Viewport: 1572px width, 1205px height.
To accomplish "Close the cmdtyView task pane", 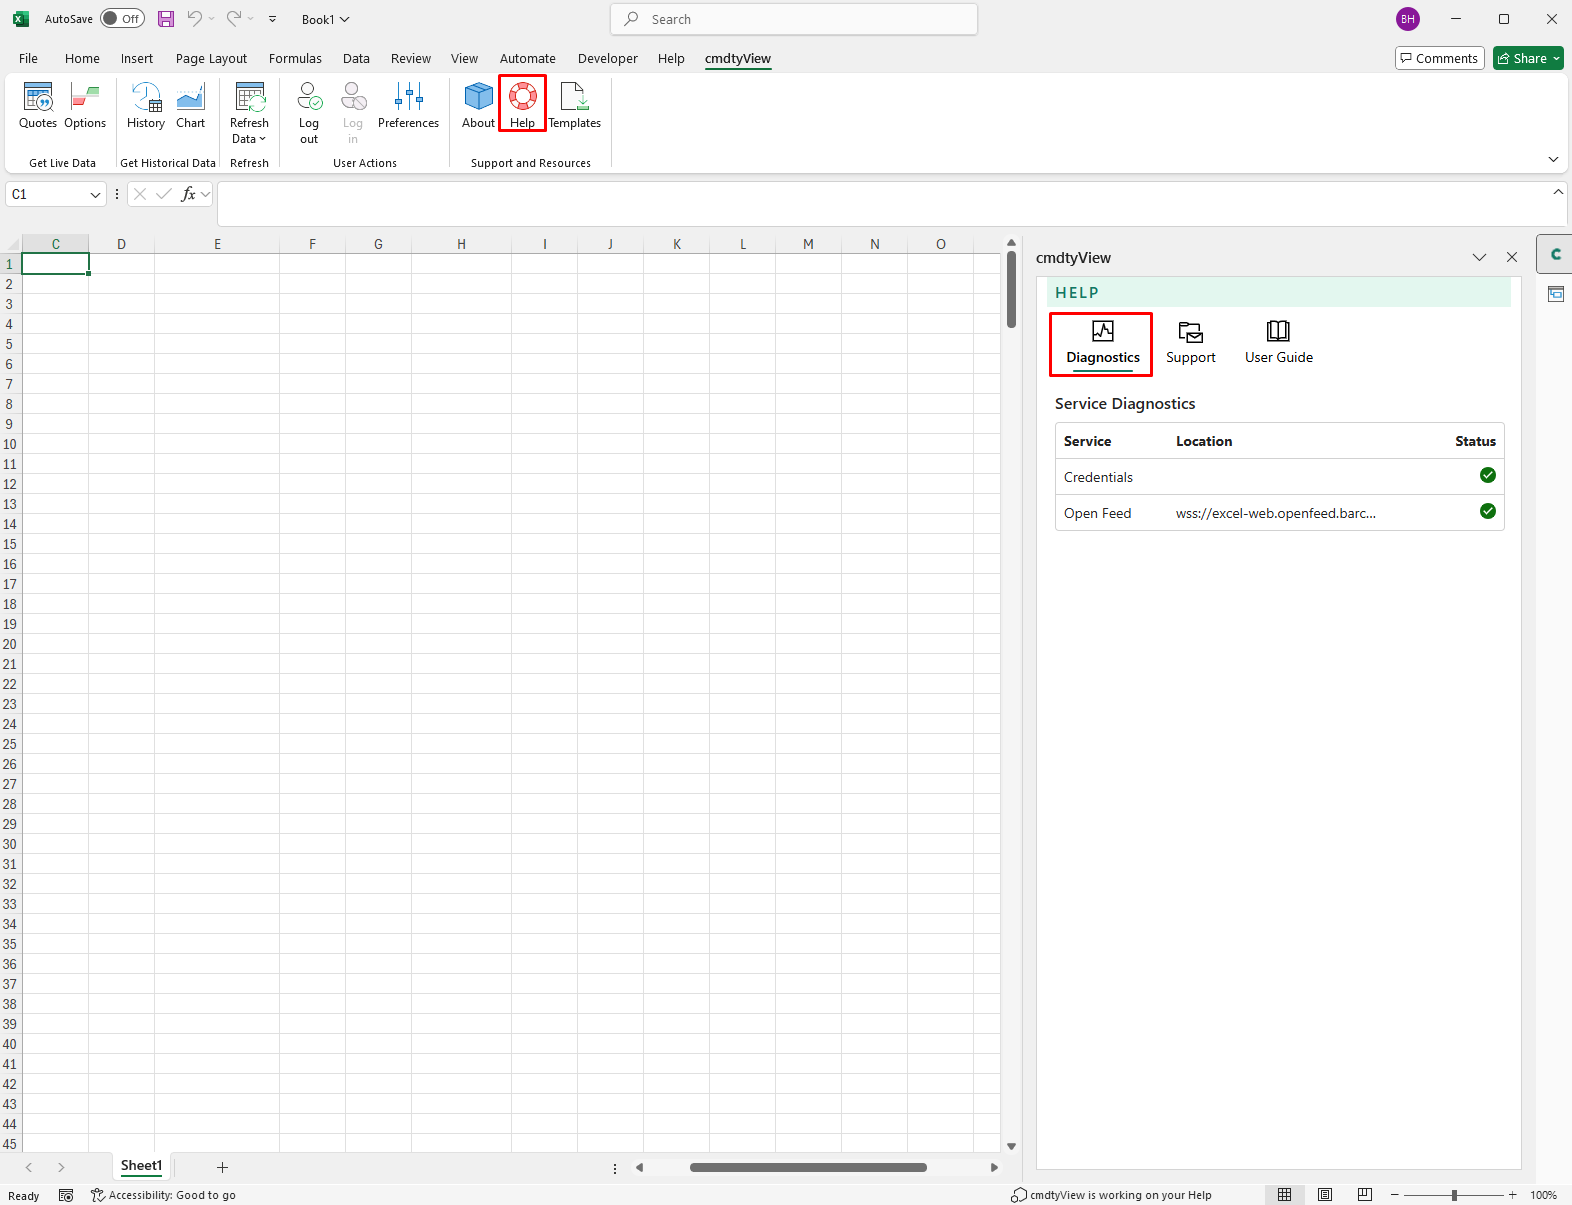I will click(x=1512, y=258).
